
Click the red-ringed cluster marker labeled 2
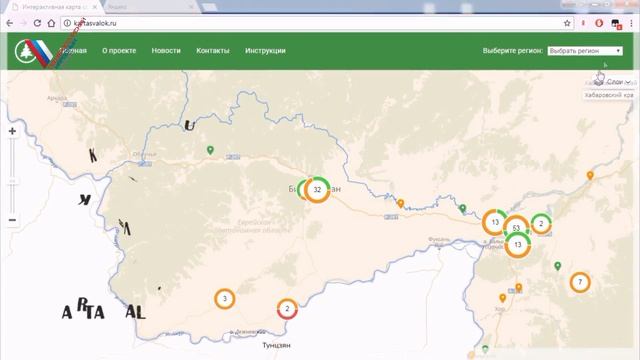(x=287, y=309)
